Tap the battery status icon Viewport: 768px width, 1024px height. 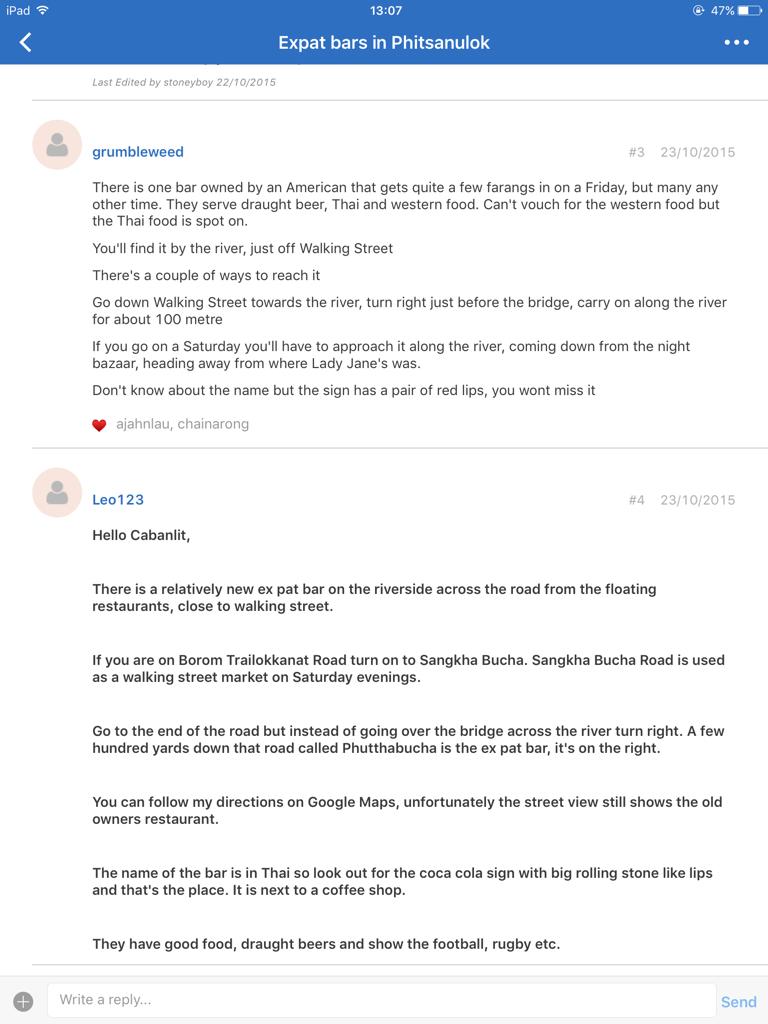click(x=749, y=10)
